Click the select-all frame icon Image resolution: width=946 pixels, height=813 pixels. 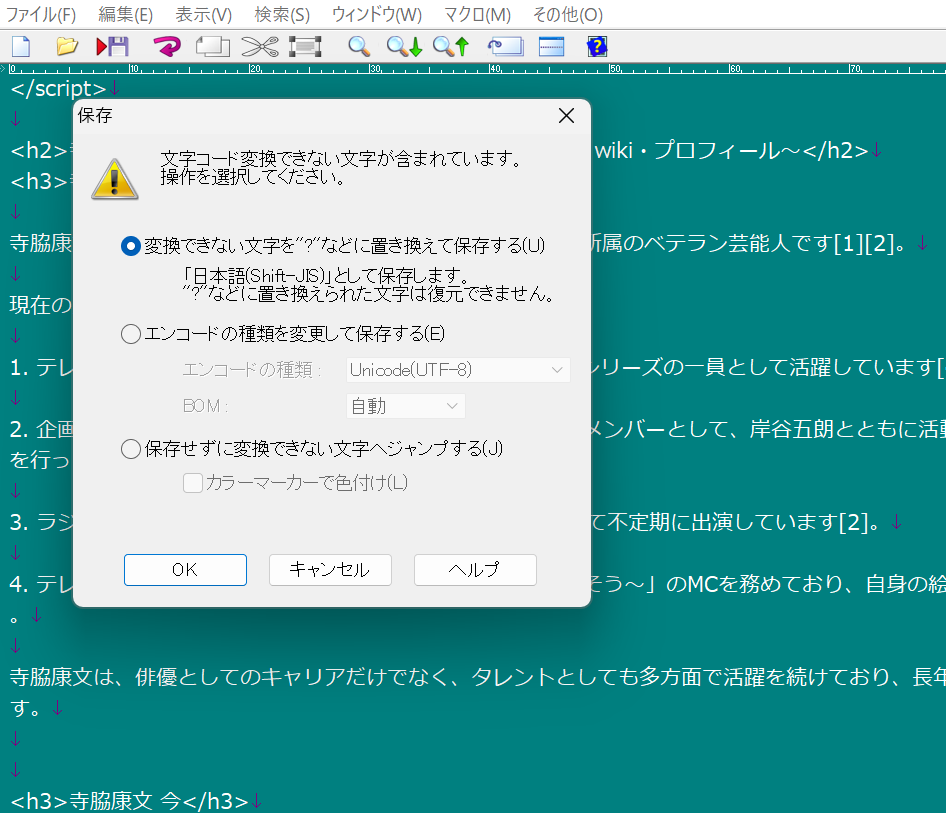305,46
